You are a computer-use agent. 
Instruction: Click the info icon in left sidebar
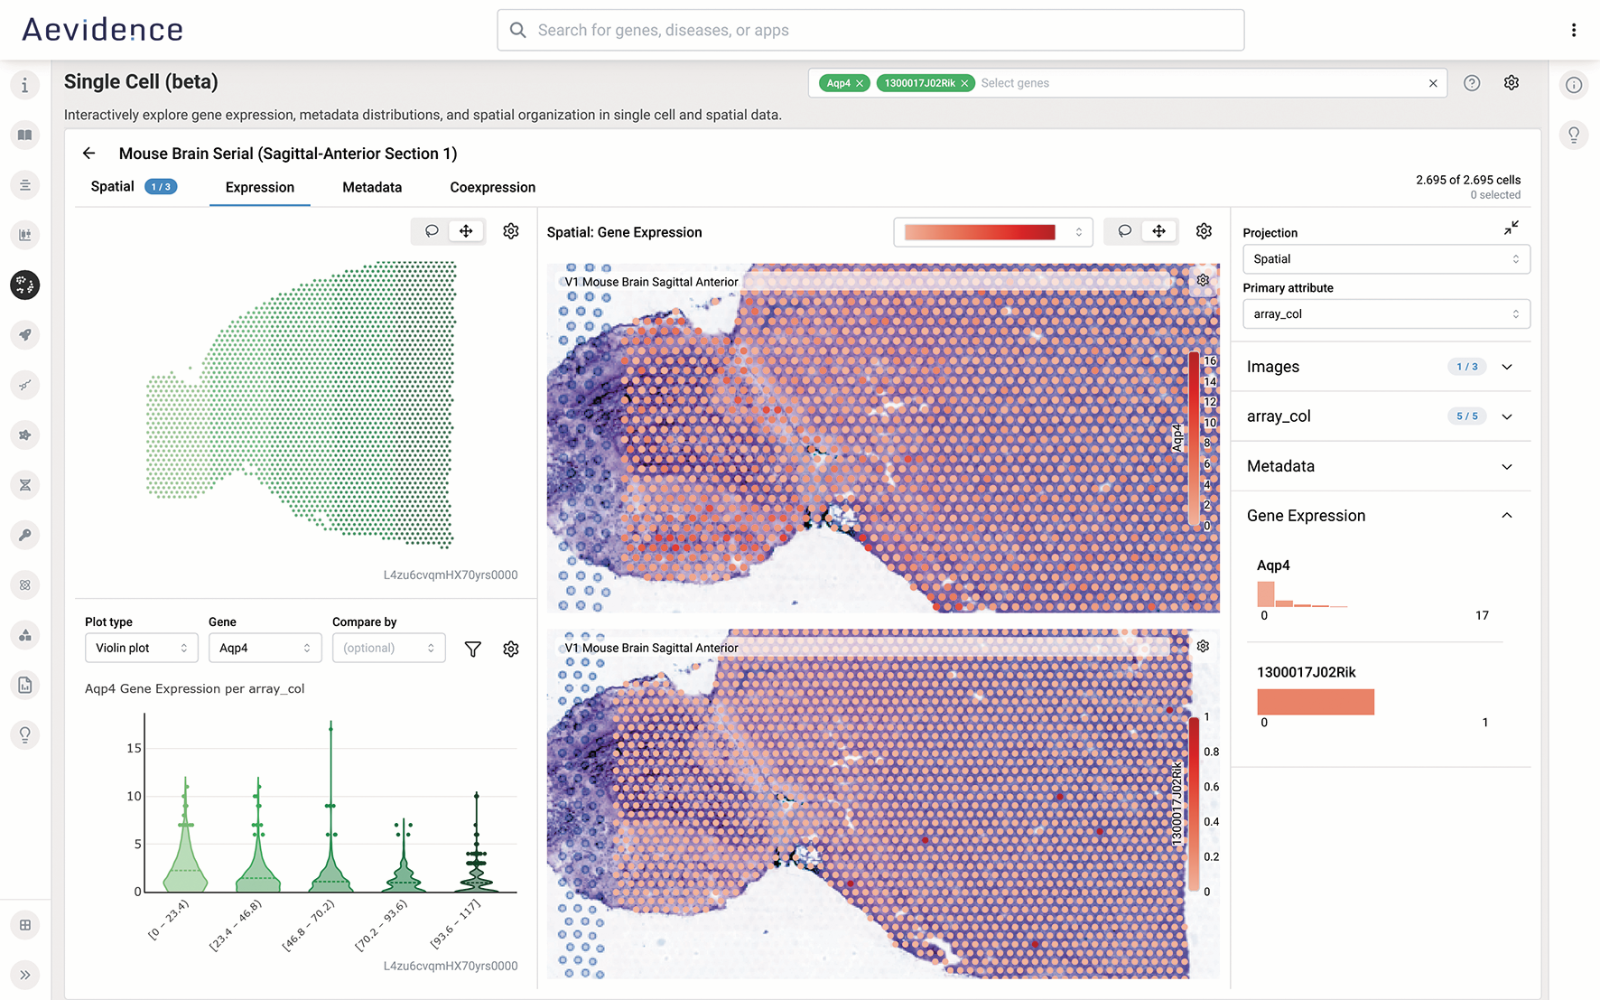tap(25, 85)
